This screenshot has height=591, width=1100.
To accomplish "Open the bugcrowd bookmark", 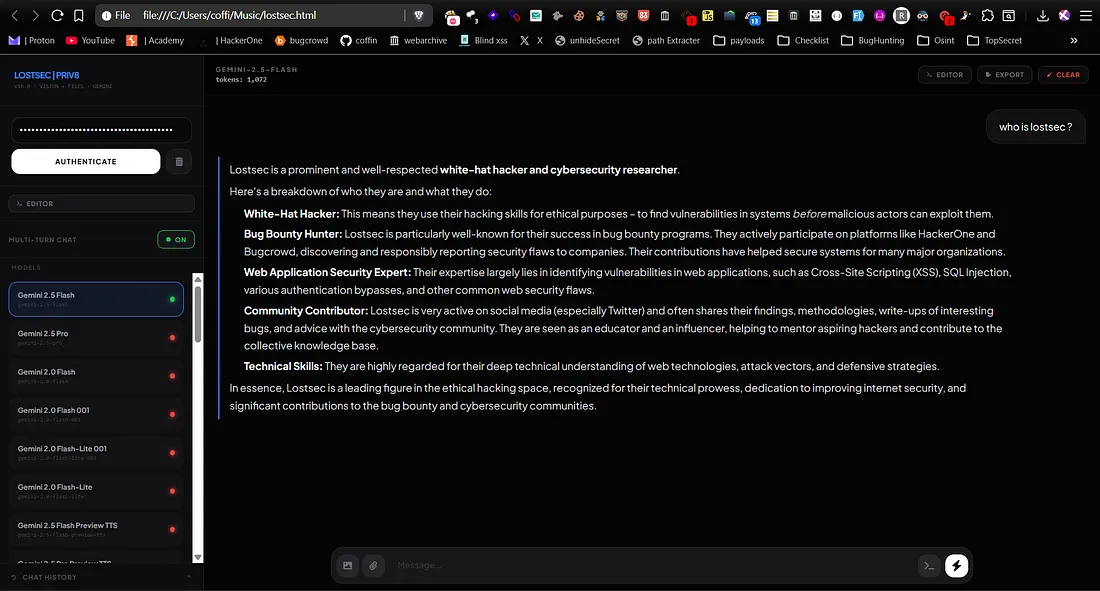I will click(x=301, y=41).
